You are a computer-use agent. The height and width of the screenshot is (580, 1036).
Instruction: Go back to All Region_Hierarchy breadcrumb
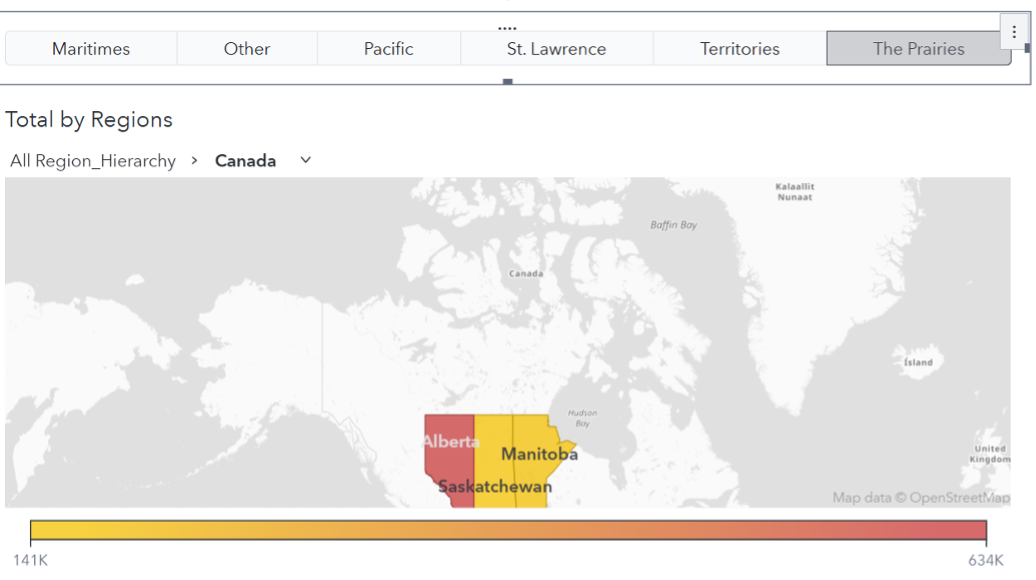coord(93,161)
